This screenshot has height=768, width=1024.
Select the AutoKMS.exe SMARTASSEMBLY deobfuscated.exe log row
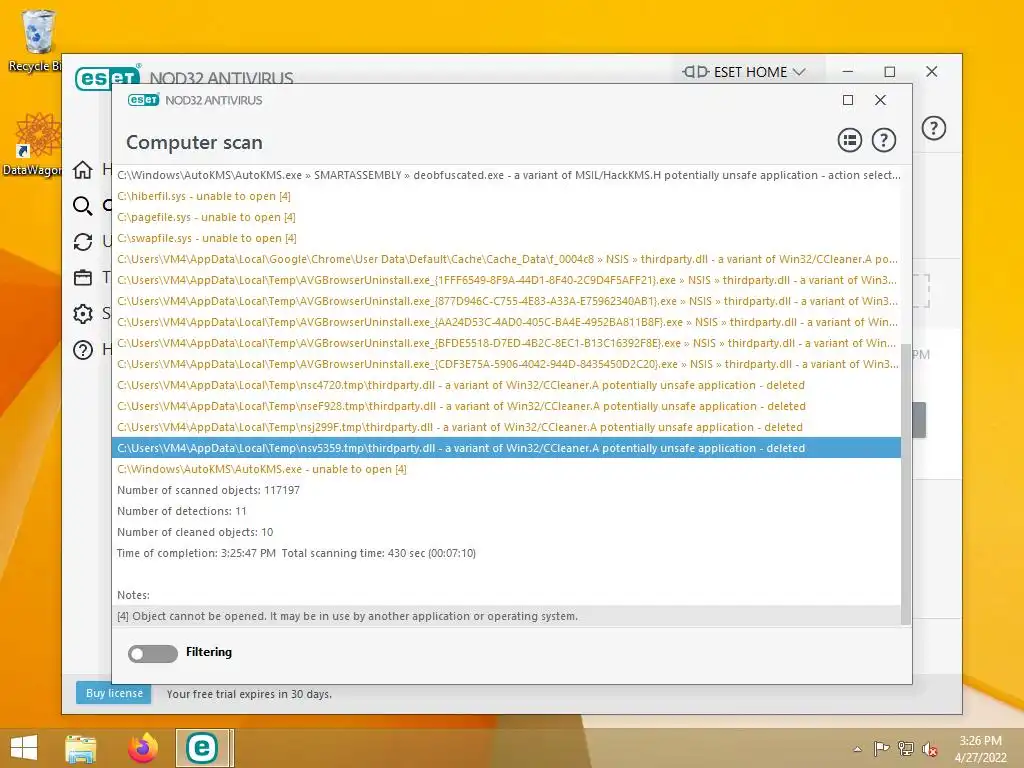506,175
